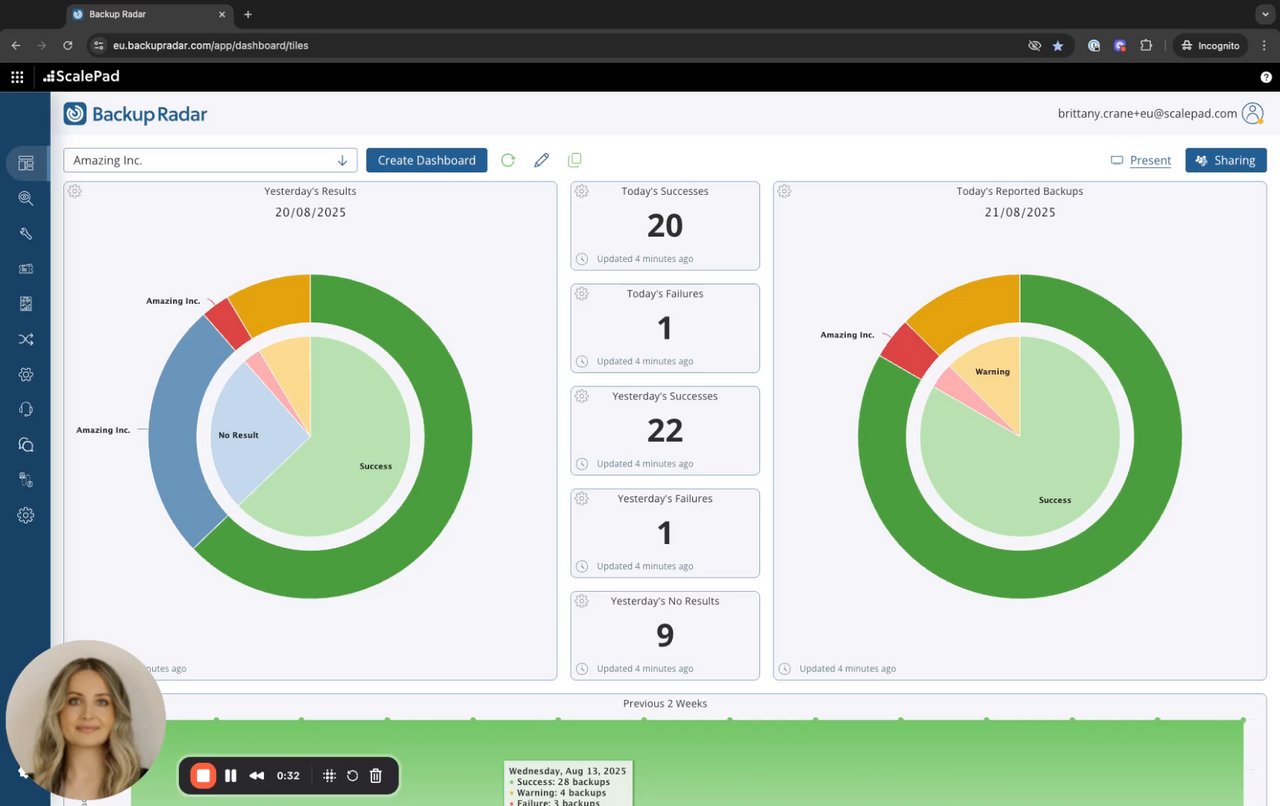Open the sidebar audit search icon

tap(26, 198)
